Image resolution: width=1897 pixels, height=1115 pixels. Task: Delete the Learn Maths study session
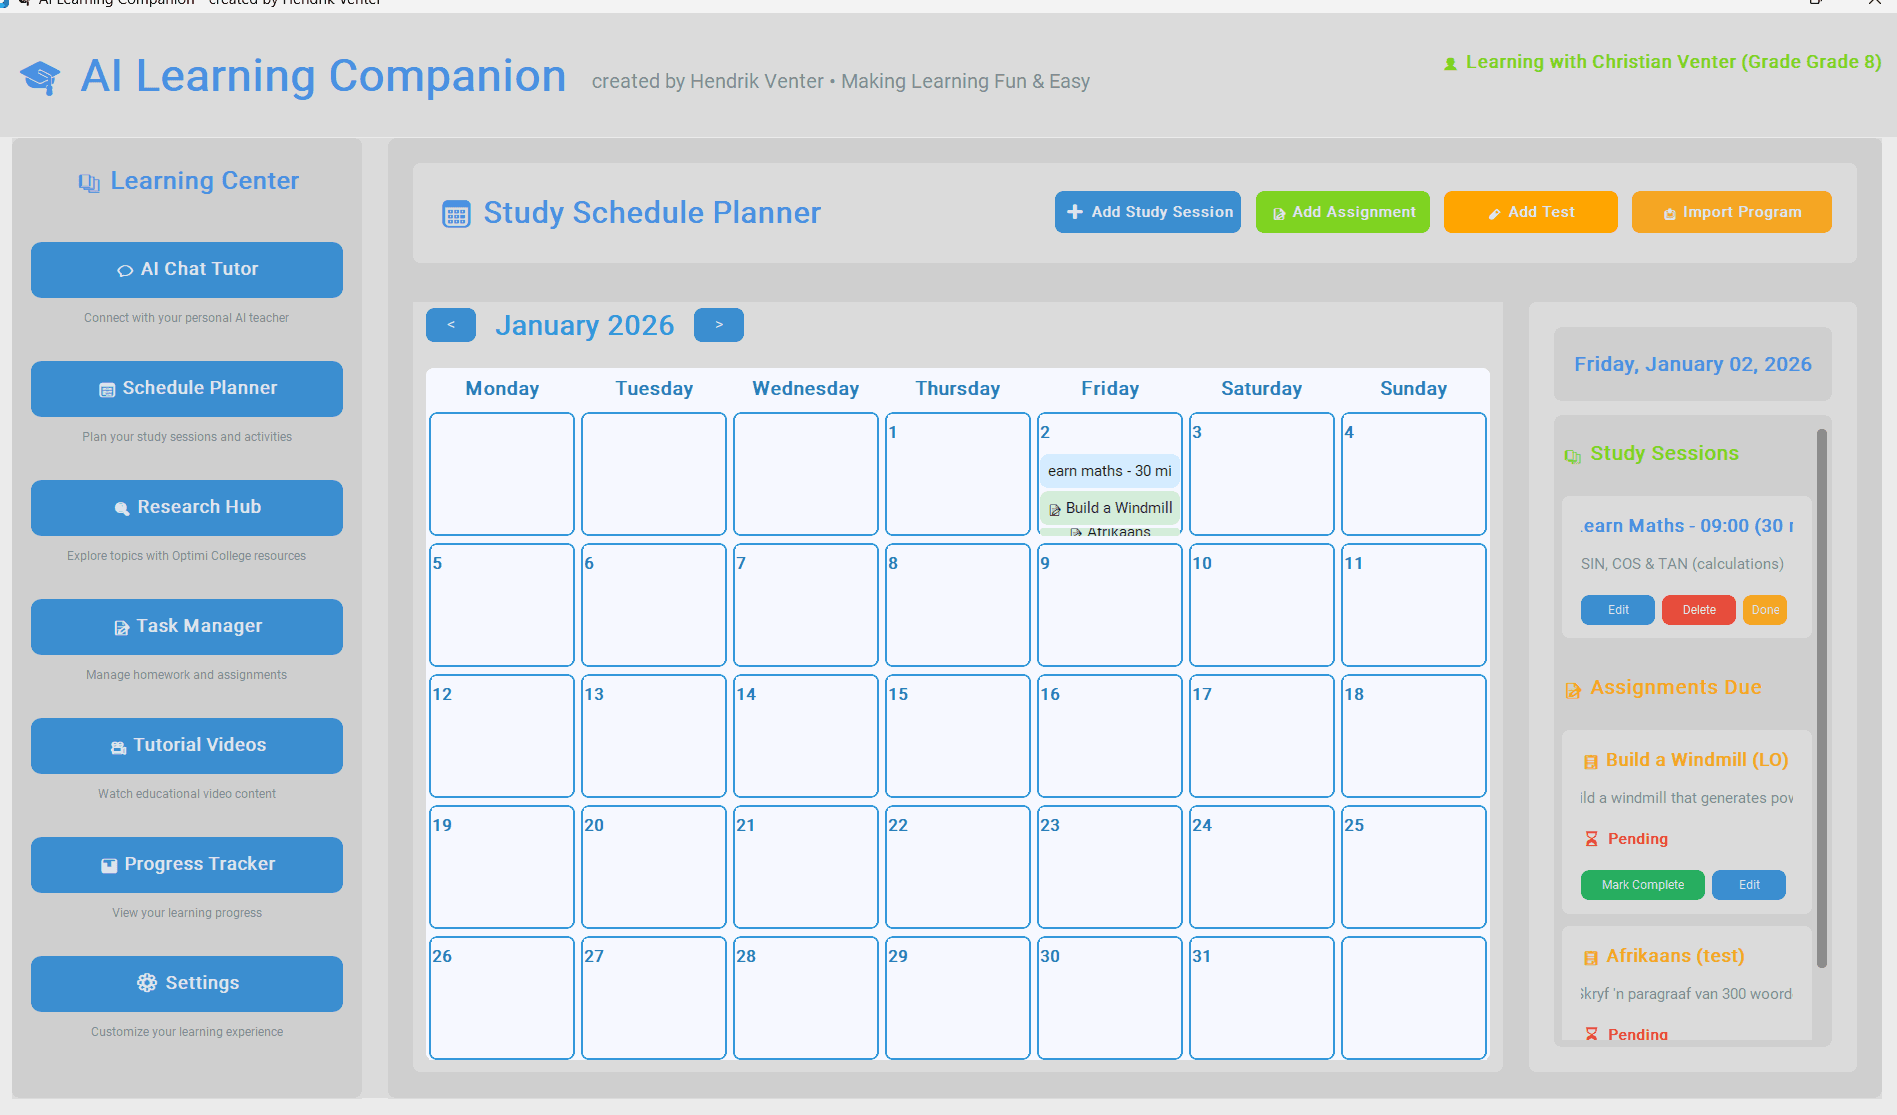[1698, 610]
